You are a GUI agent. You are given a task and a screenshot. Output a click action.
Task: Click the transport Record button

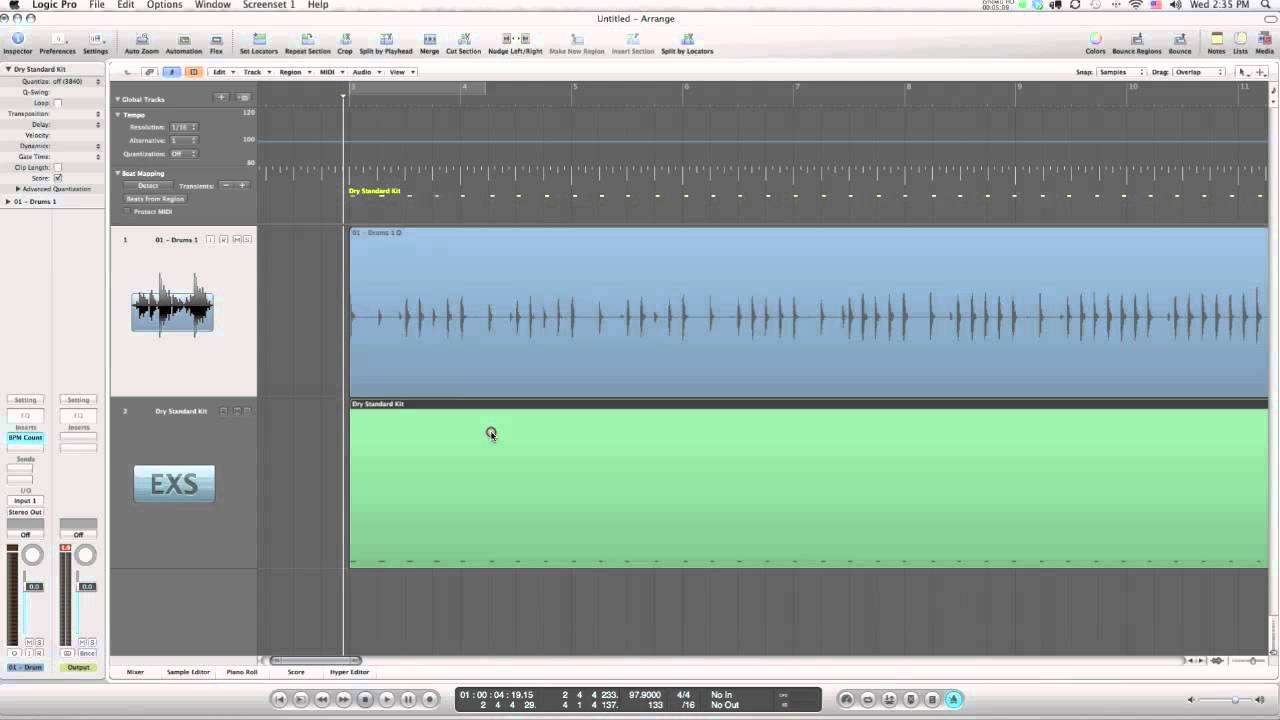[430, 699]
